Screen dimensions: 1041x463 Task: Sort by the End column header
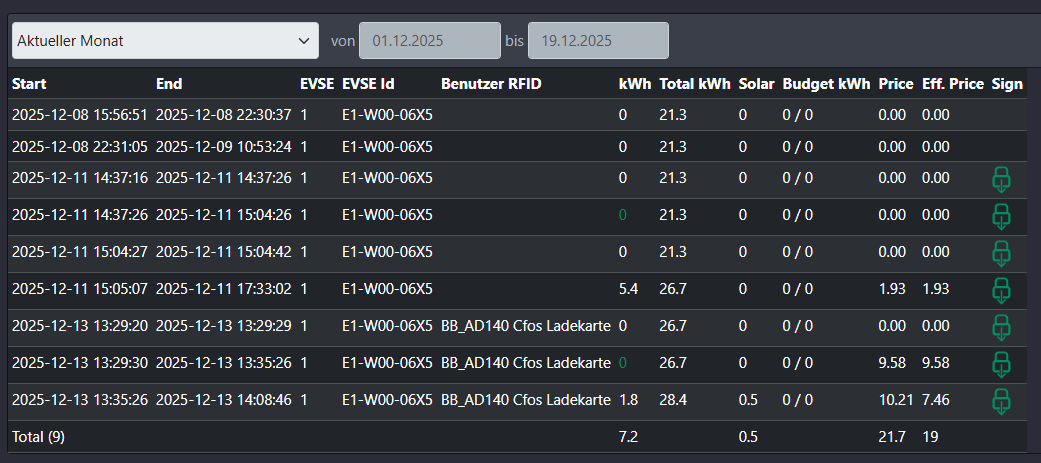click(169, 84)
